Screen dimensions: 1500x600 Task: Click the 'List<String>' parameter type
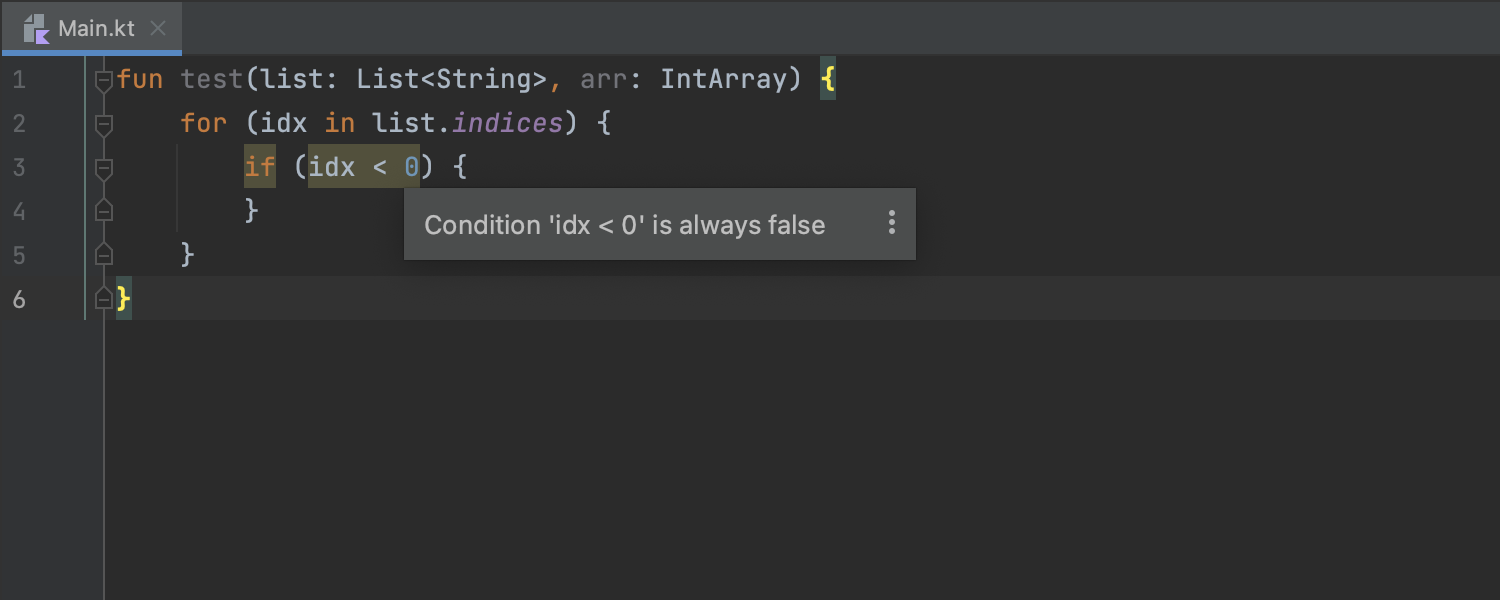pos(452,79)
